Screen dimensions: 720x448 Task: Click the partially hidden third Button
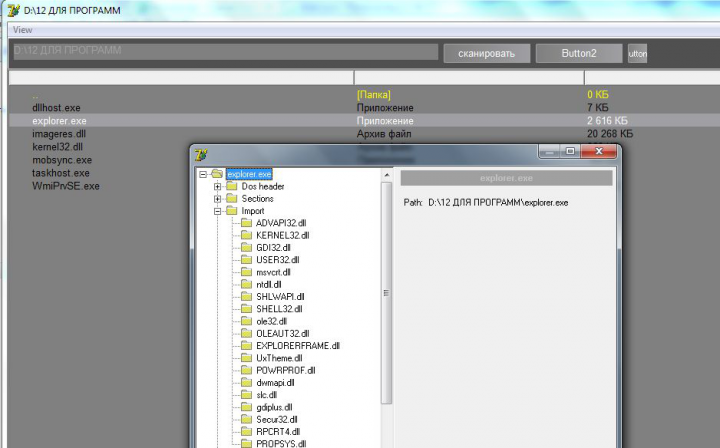(637, 54)
